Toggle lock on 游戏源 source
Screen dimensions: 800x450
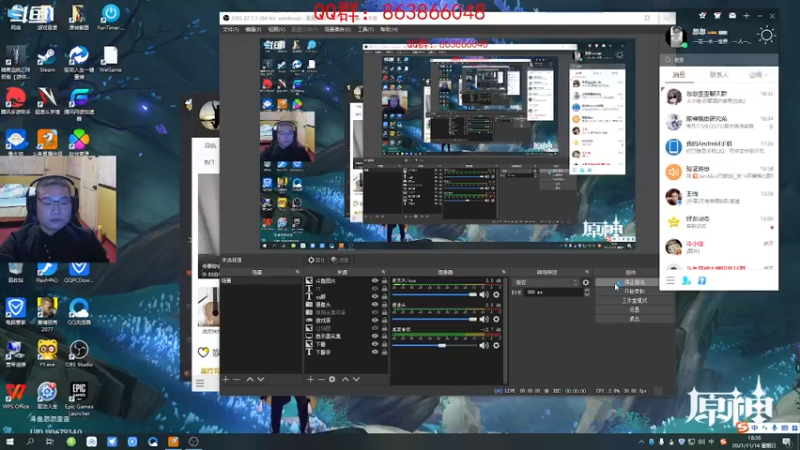click(x=384, y=320)
